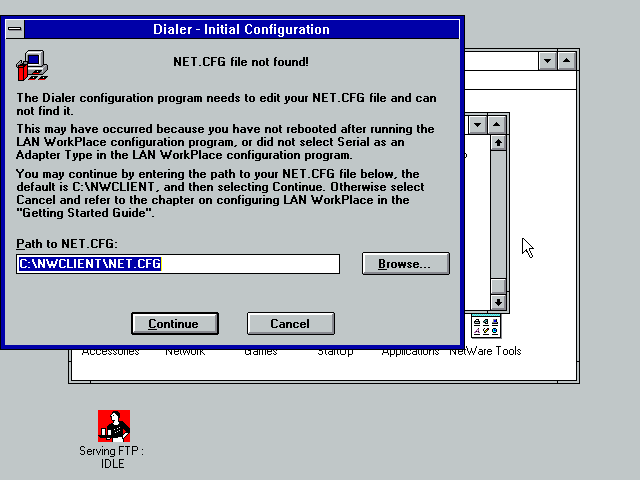
Task: Click the inner window scrollbar thumb
Action: (x=498, y=286)
